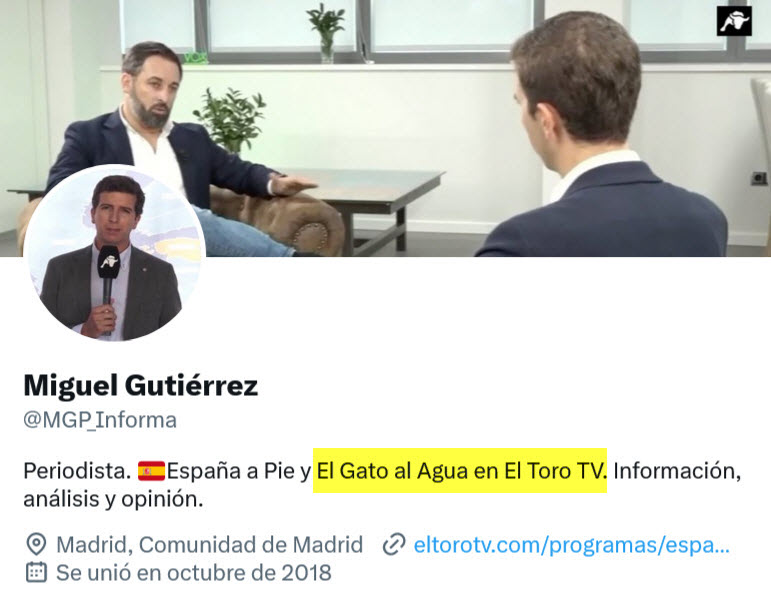Click the potted plant on the window sill

pos(326,32)
